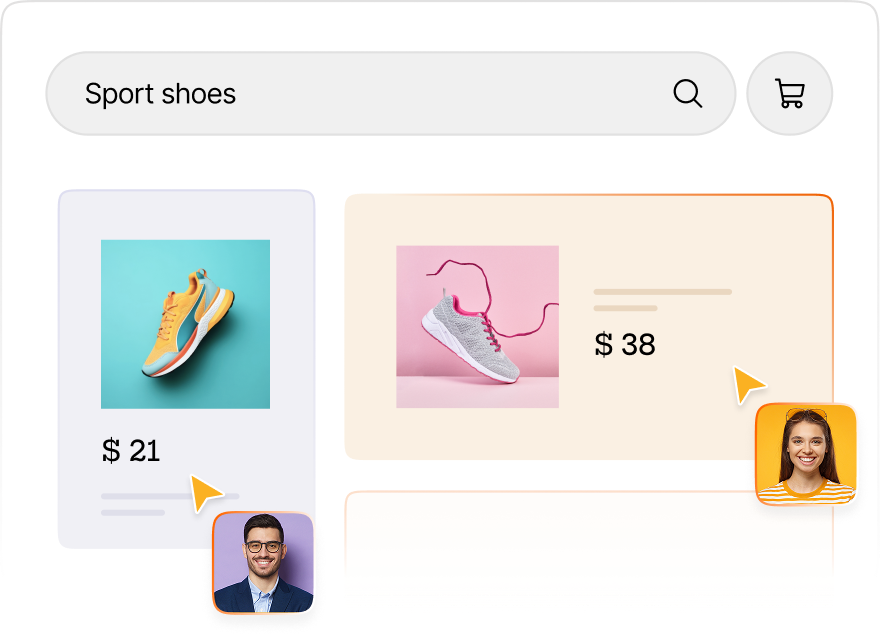The image size is (880, 637).
Task: Select the orange sneaker product image
Action: 185,324
